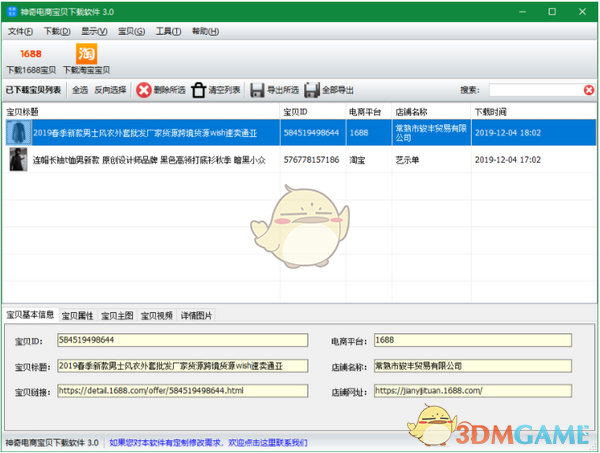Click 神奇电商宝贝下载软件 3.0 status bar text
Image resolution: width=600 pixels, height=453 pixels.
(52, 443)
